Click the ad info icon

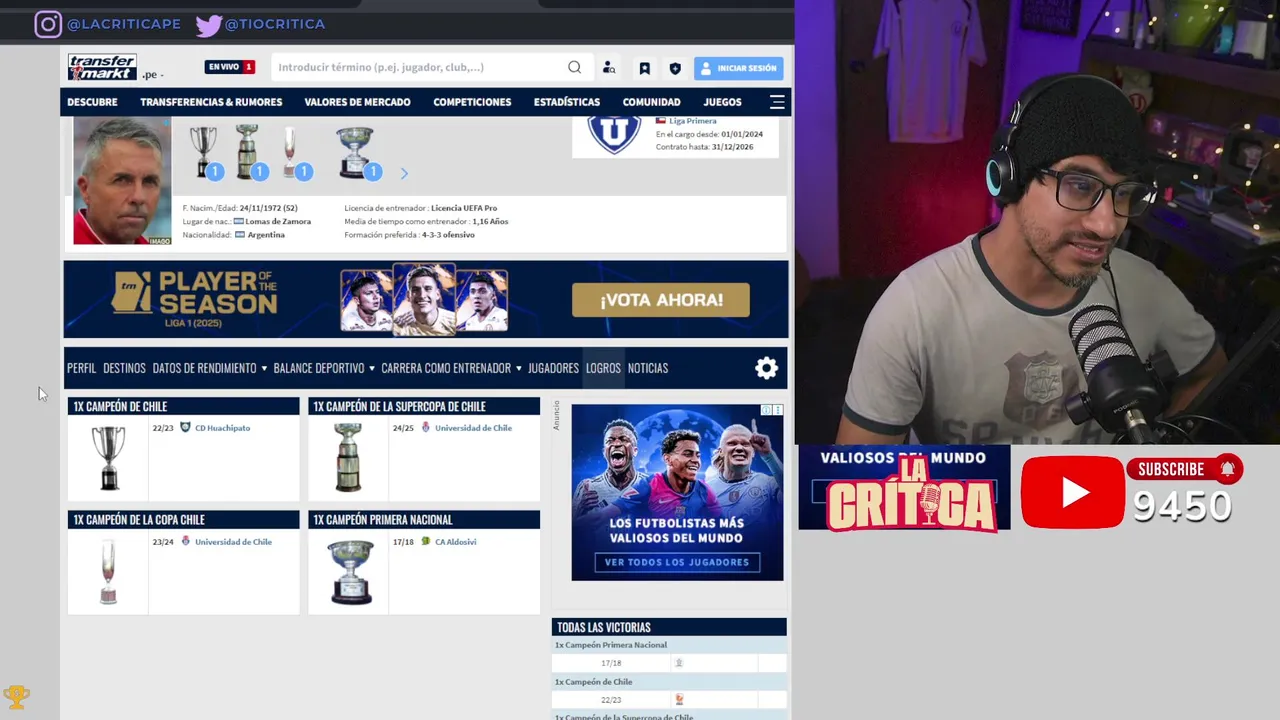pyautogui.click(x=767, y=410)
